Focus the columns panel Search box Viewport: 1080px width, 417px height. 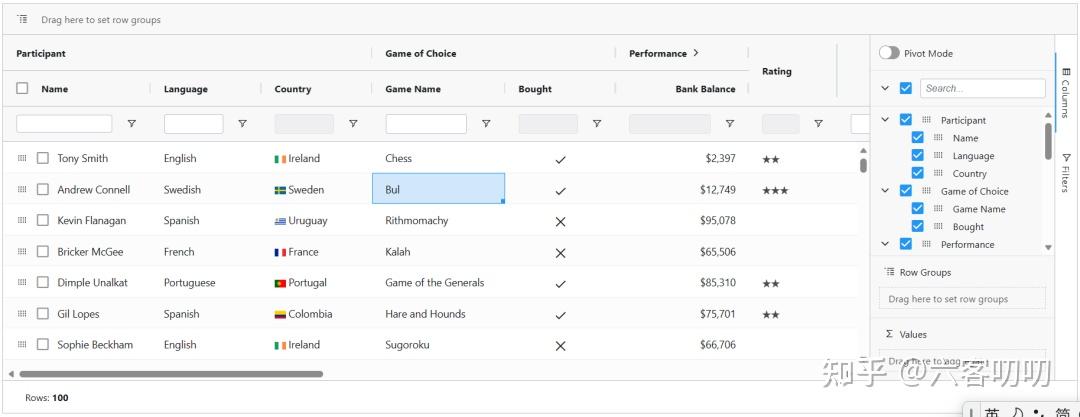click(x=983, y=88)
